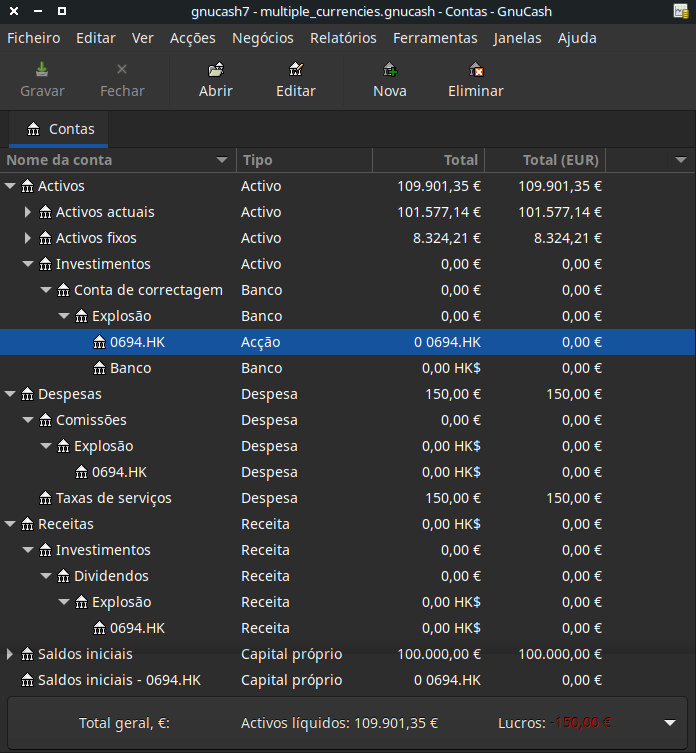Screen dimensions: 696x753
Task: Click the bank icon beside Taxas de serviços
Action: click(45, 498)
